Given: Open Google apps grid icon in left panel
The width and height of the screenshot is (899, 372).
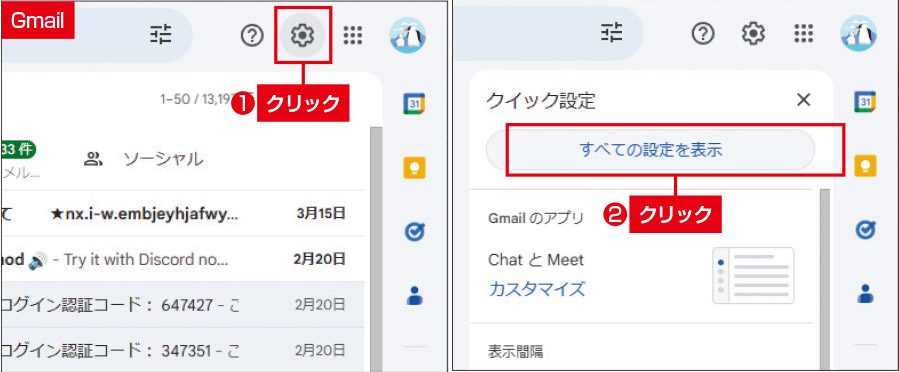Looking at the screenshot, I should click(353, 36).
